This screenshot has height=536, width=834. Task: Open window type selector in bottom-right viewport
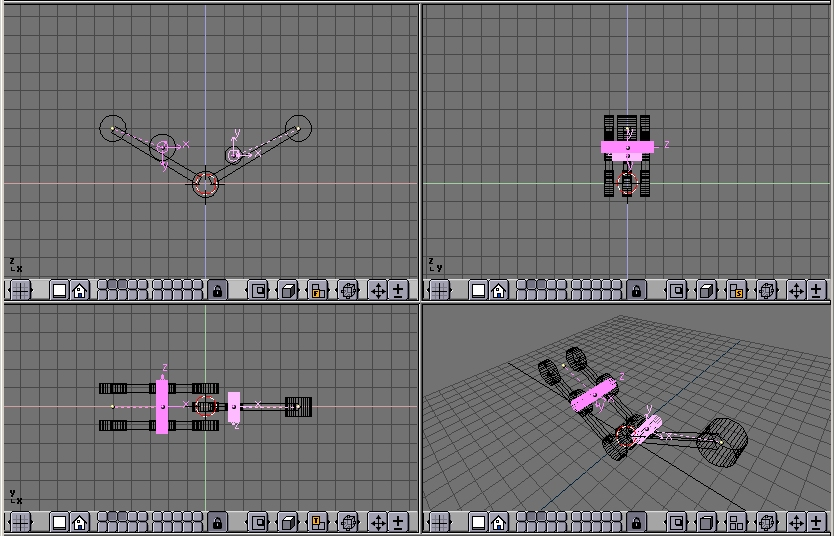click(x=439, y=522)
